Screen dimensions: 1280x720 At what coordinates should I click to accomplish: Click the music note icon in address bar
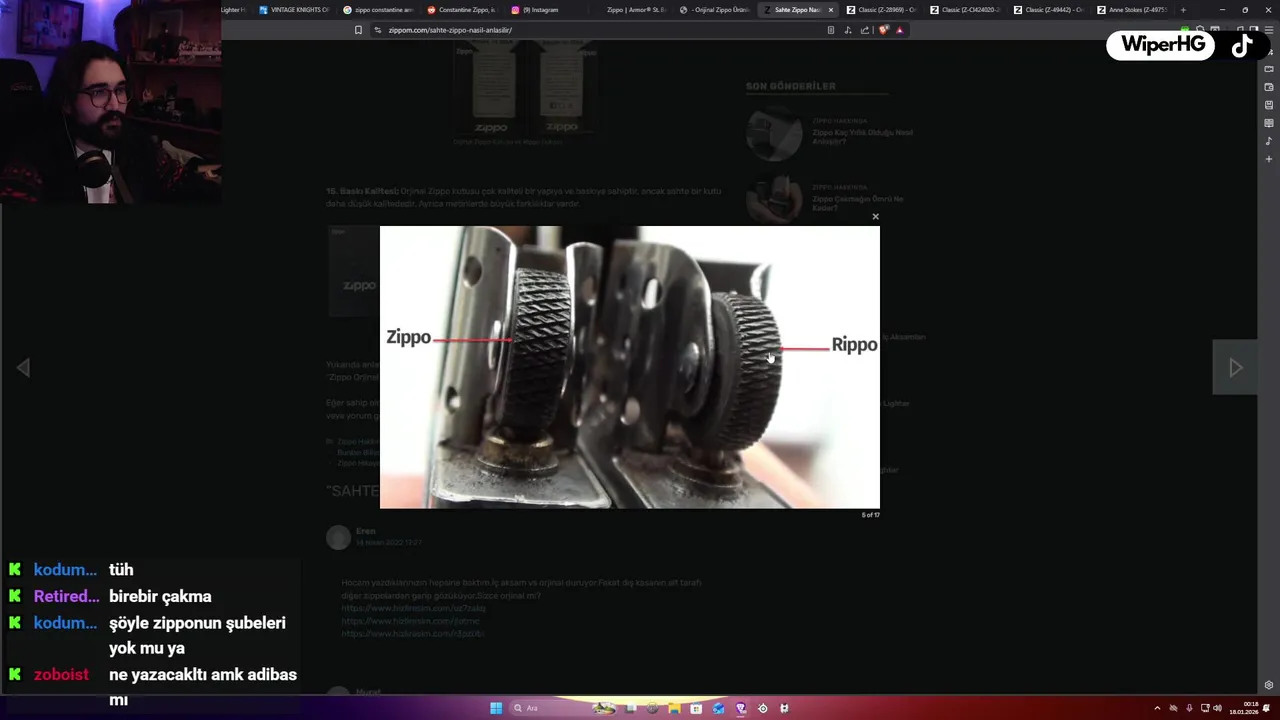coord(848,30)
